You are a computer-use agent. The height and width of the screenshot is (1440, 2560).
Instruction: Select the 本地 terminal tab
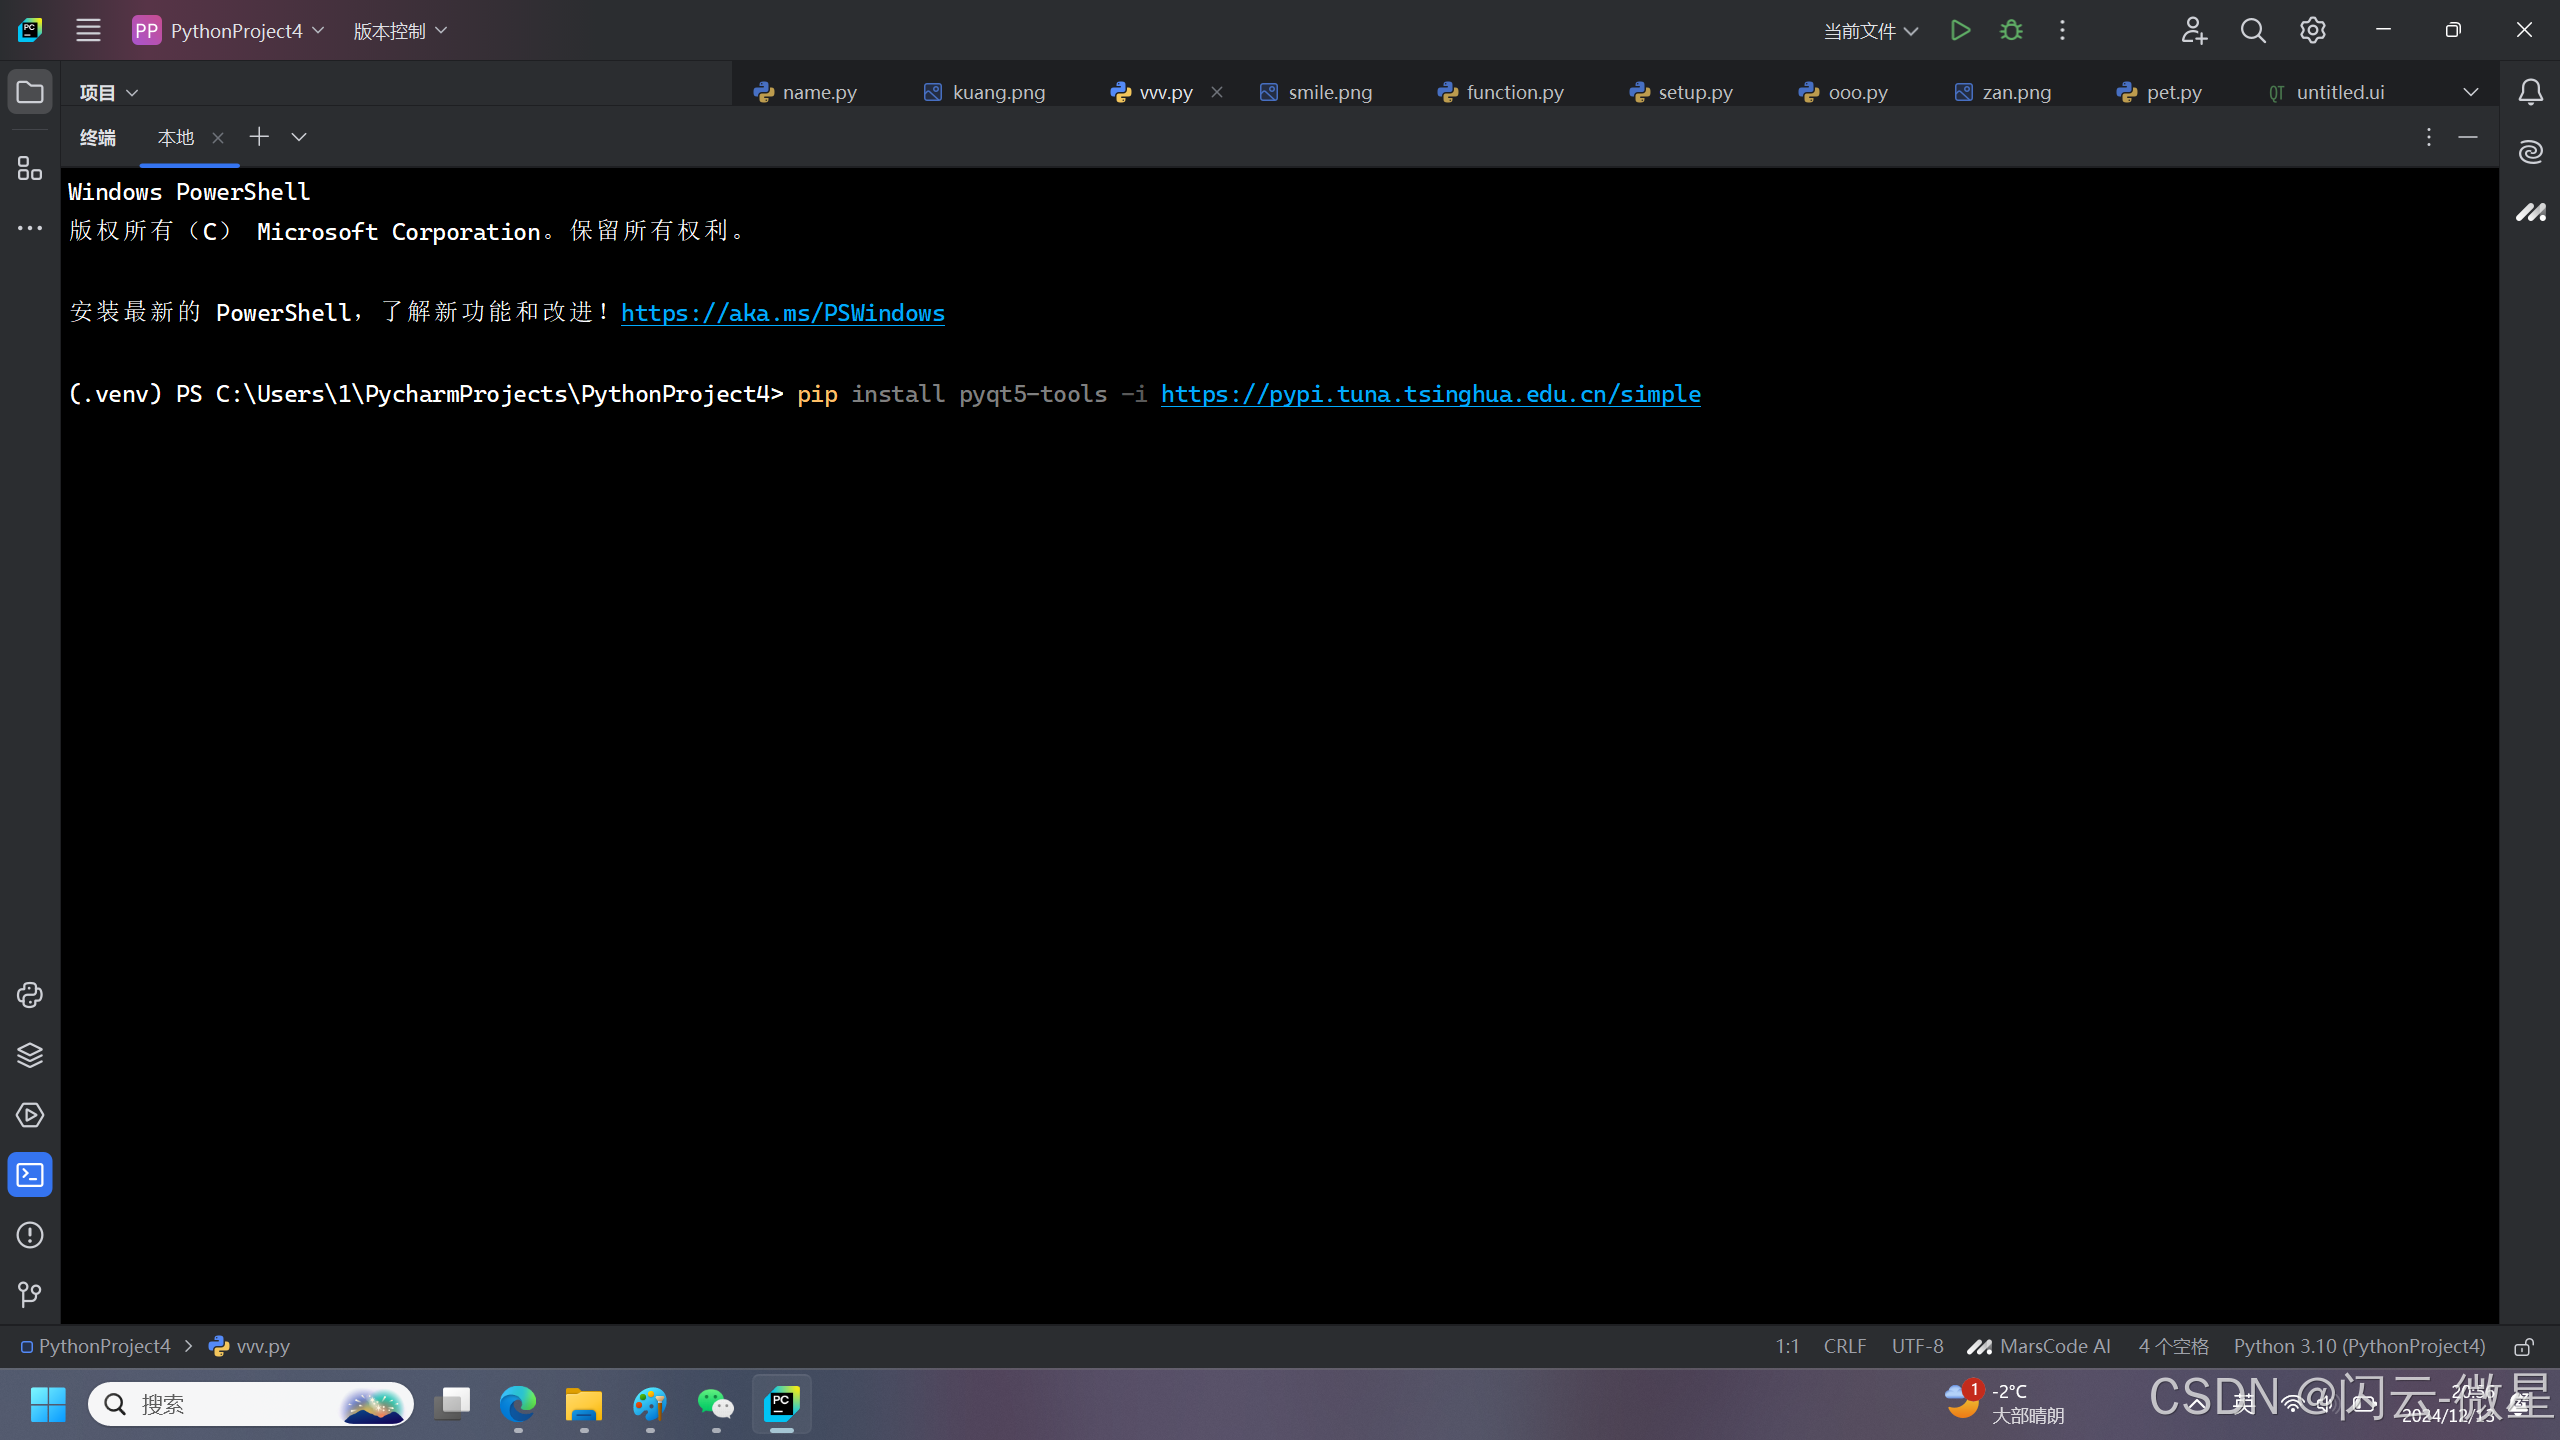176,137
